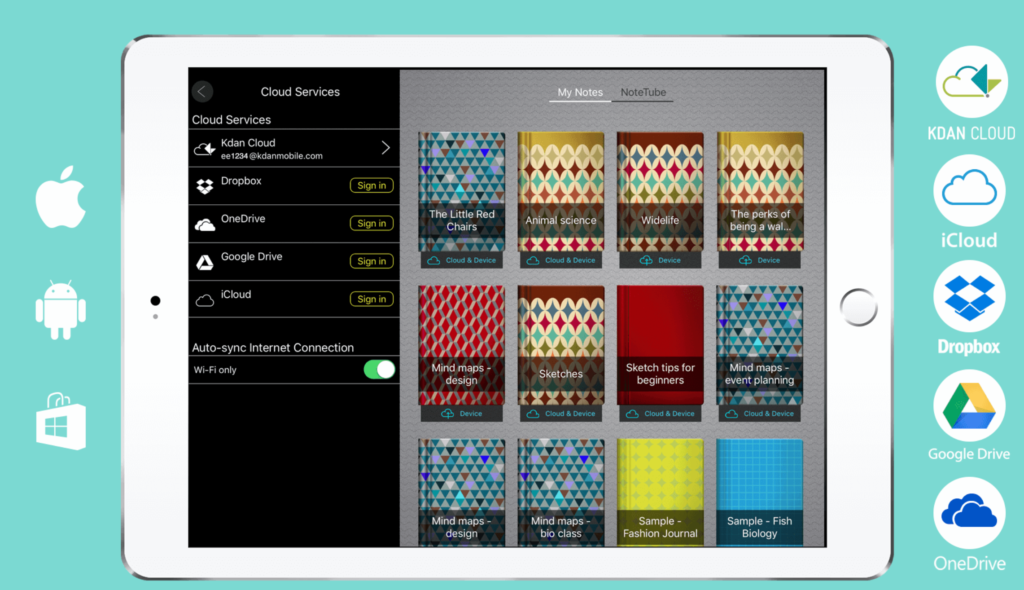Open the Animal science notebook
The width and height of the screenshot is (1024, 590).
pyautogui.click(x=561, y=192)
